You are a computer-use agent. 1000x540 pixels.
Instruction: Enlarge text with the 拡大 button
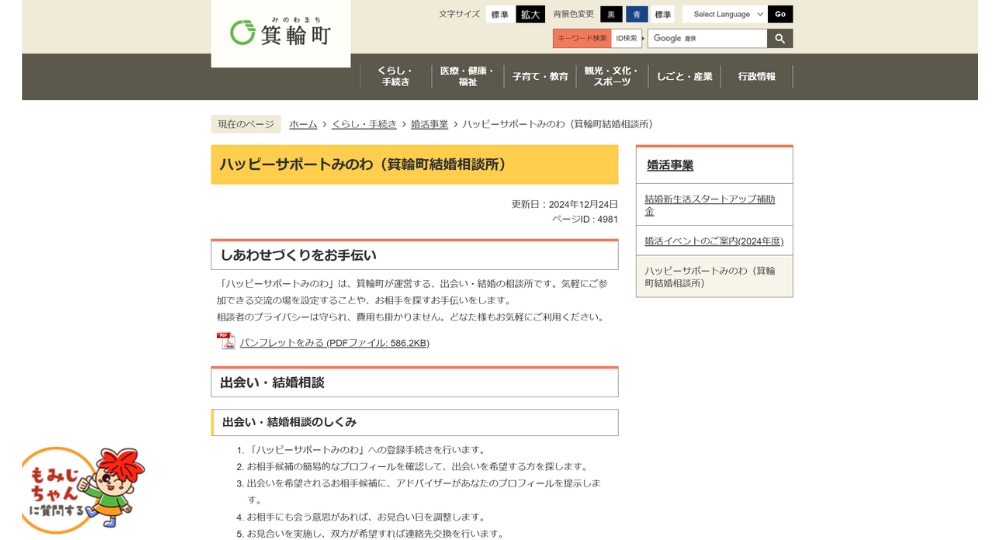(530, 14)
